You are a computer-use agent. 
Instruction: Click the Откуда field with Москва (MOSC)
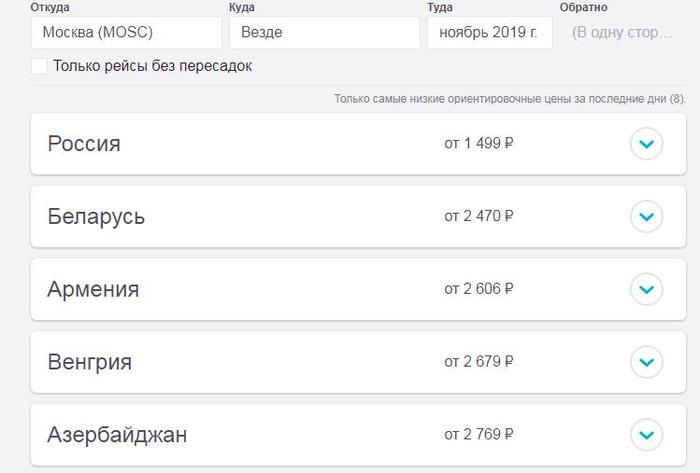[x=126, y=32]
